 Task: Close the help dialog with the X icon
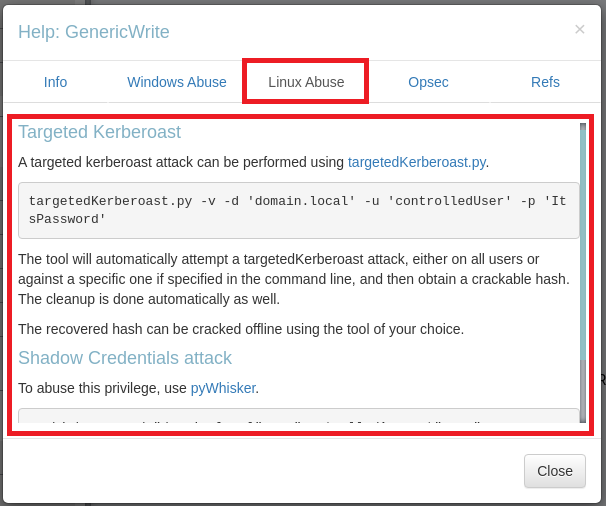pyautogui.click(x=579, y=30)
